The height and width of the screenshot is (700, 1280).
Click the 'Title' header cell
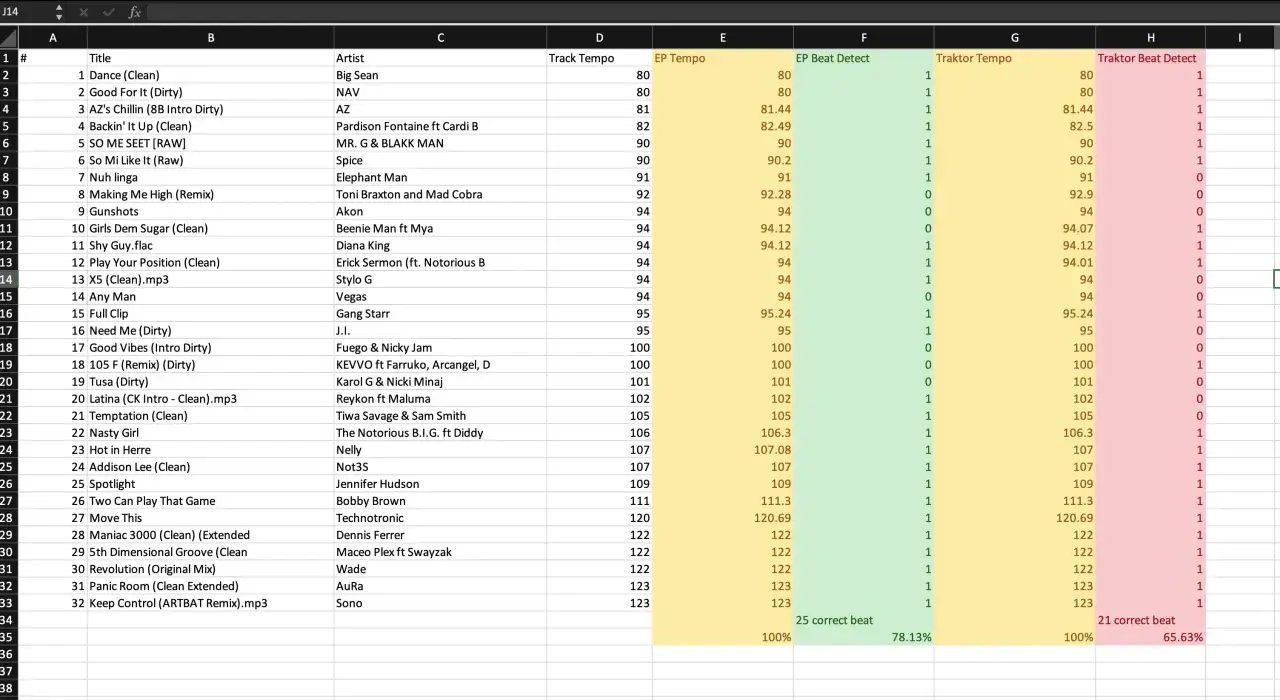[211, 58]
